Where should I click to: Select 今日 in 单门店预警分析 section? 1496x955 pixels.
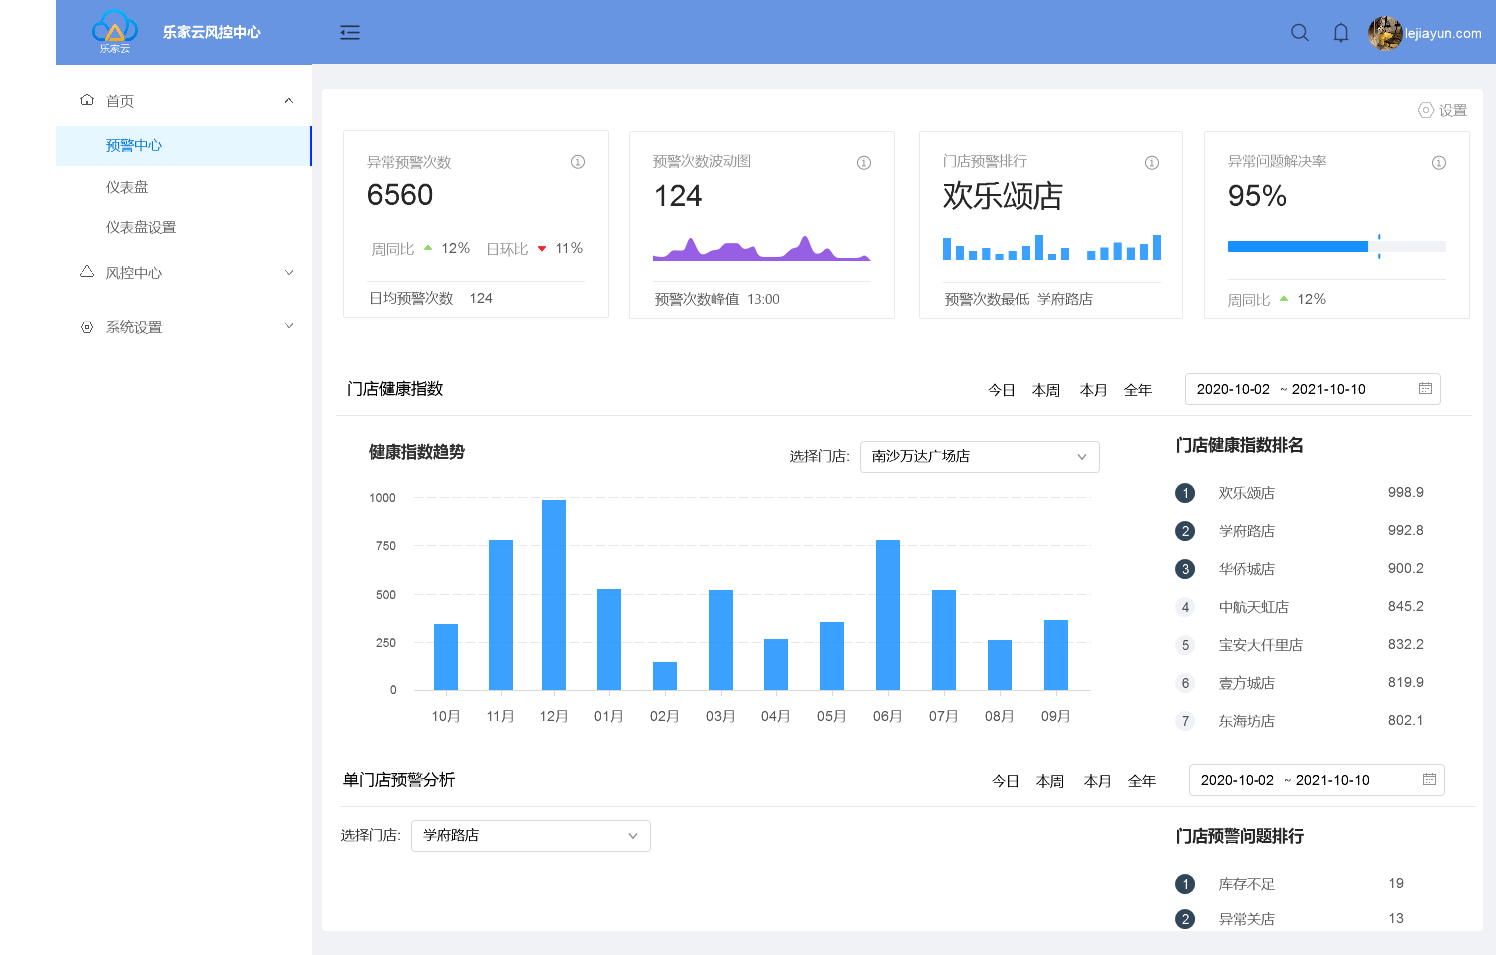(x=1006, y=781)
